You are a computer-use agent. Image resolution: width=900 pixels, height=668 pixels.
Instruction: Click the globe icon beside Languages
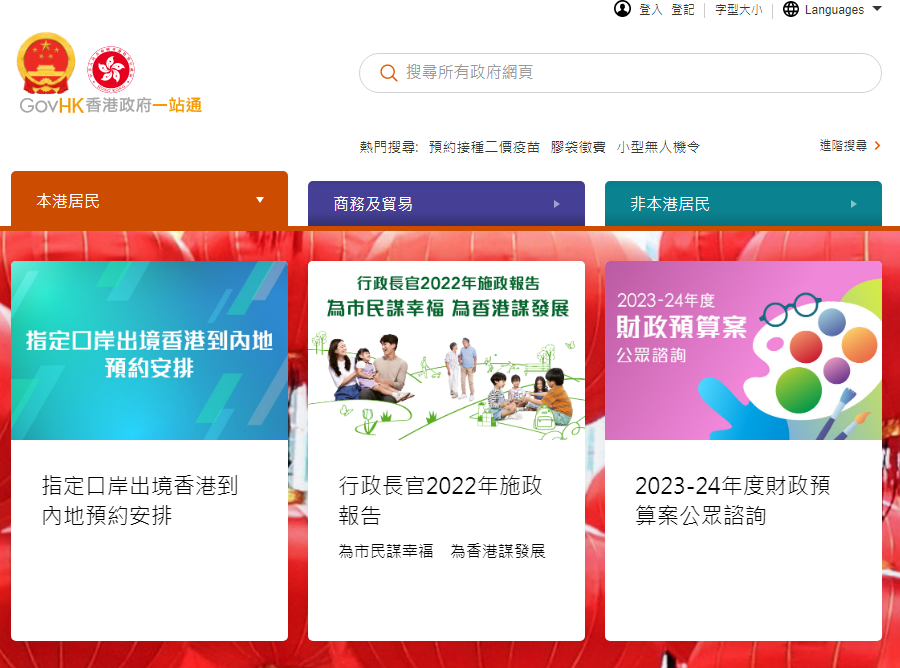point(790,9)
